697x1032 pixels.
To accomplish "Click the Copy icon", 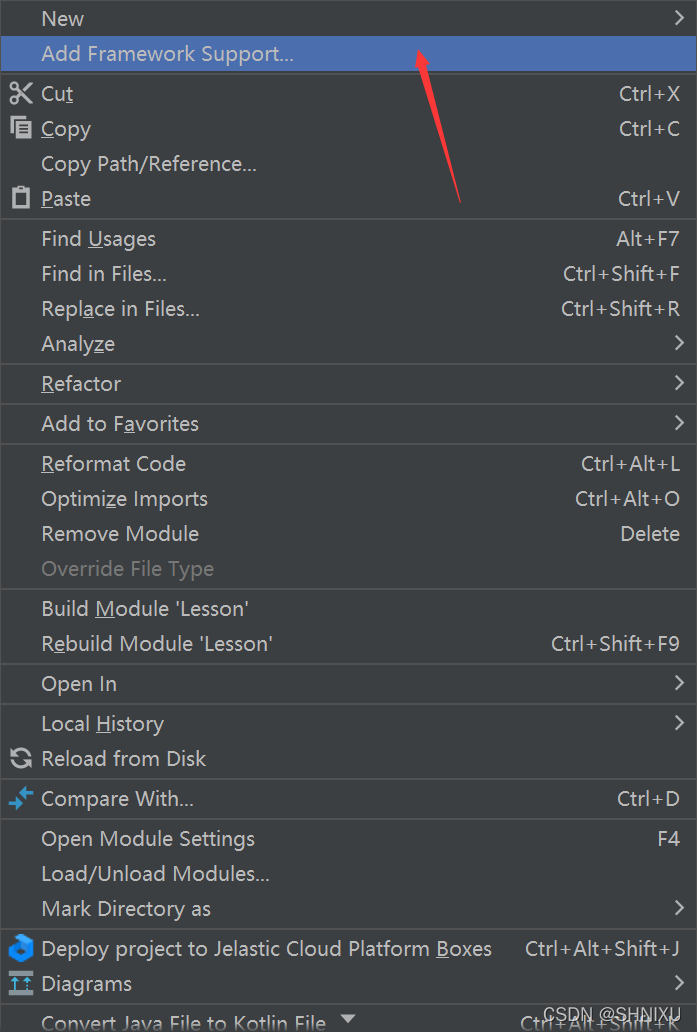I will pyautogui.click(x=20, y=128).
